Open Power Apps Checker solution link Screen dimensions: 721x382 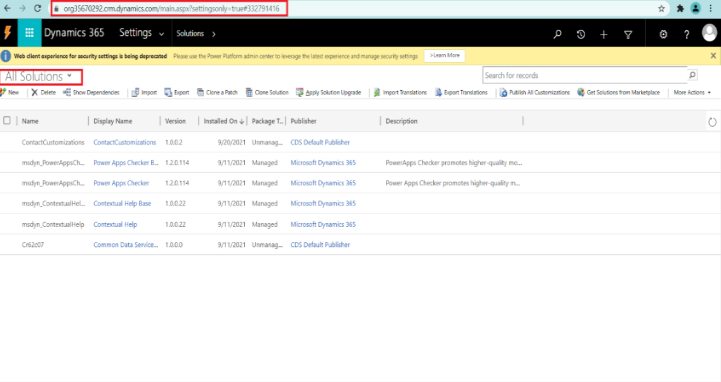tap(121, 183)
